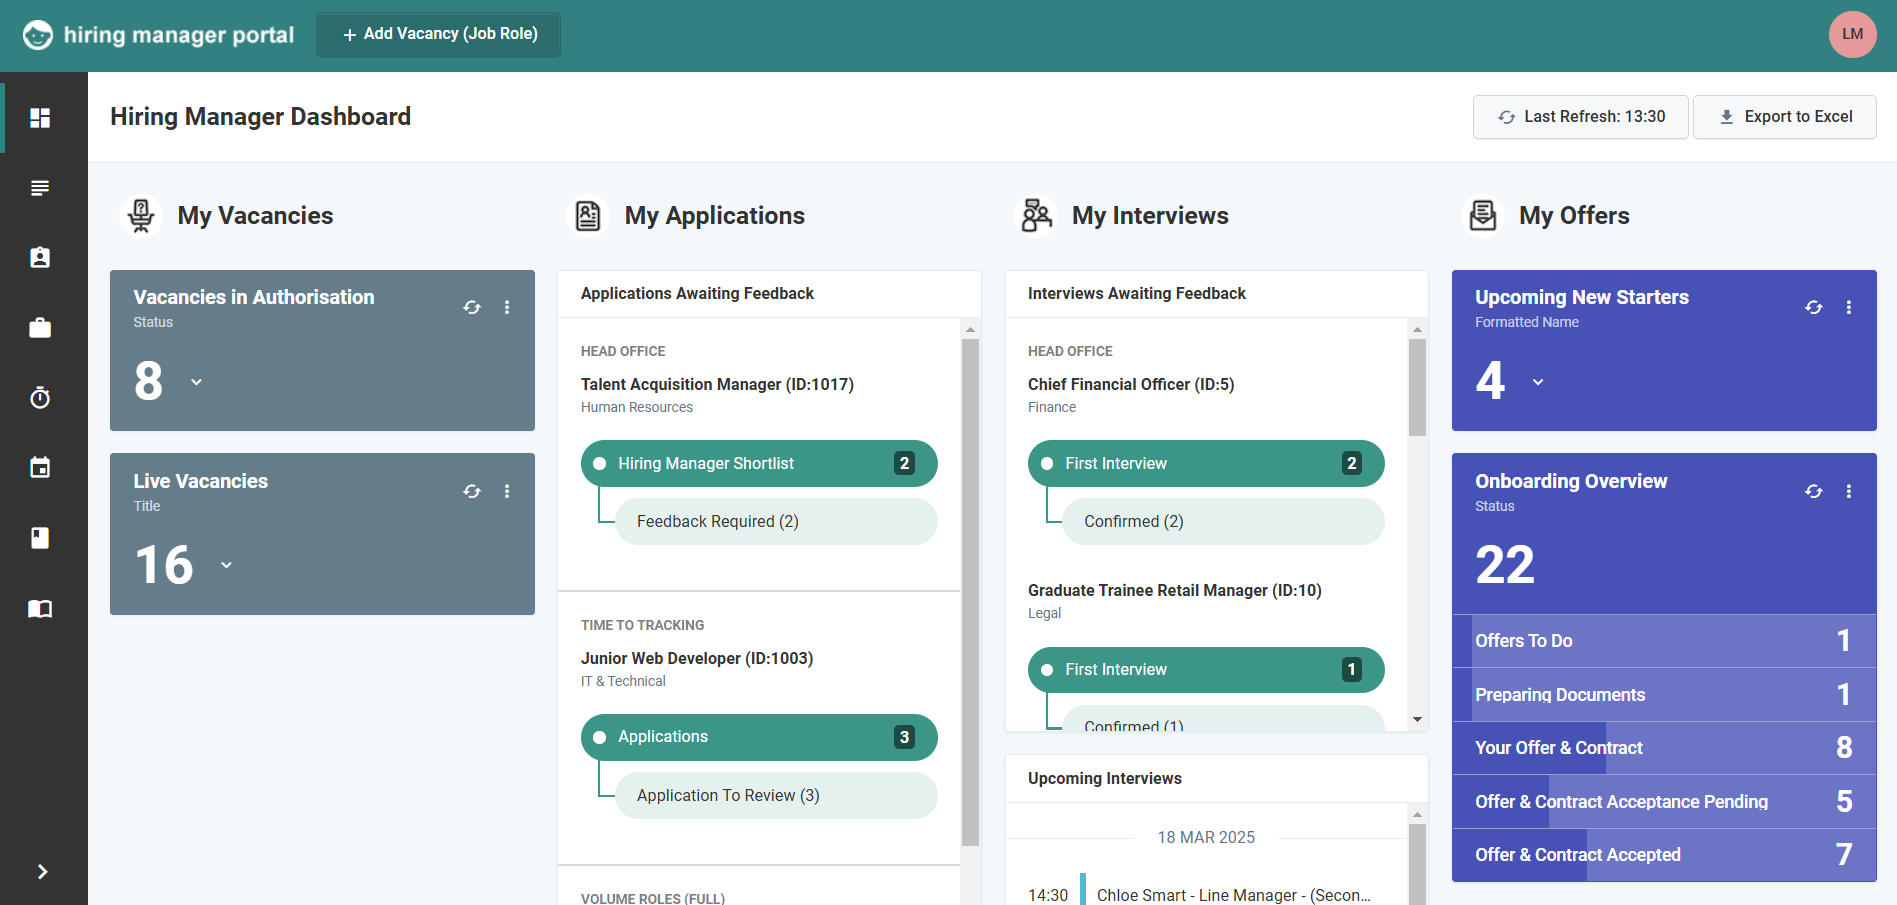1897x905 pixels.
Task: Click Graduate Trainee Retail Manager (ID:10) title
Action: 1175,590
